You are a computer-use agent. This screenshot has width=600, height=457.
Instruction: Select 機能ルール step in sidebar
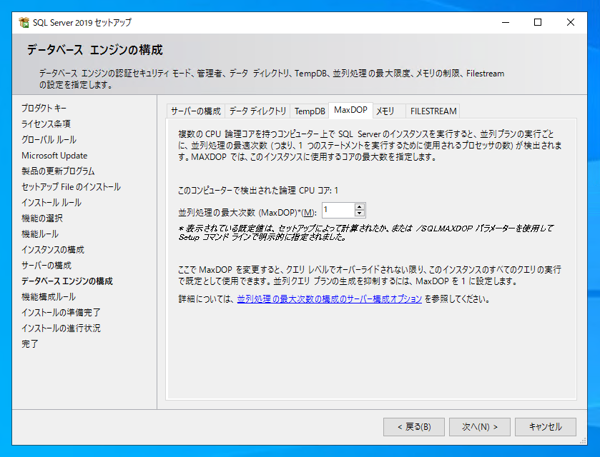[40, 234]
